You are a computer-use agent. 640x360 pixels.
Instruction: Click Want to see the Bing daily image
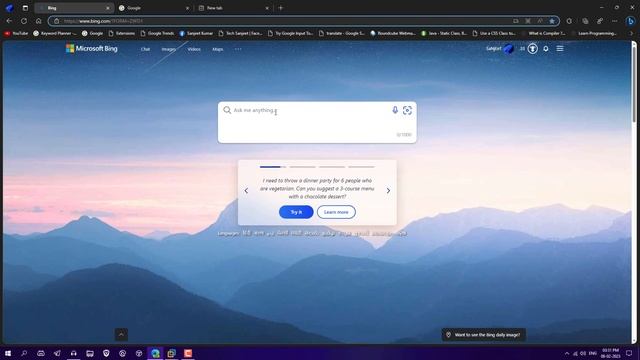[483, 335]
